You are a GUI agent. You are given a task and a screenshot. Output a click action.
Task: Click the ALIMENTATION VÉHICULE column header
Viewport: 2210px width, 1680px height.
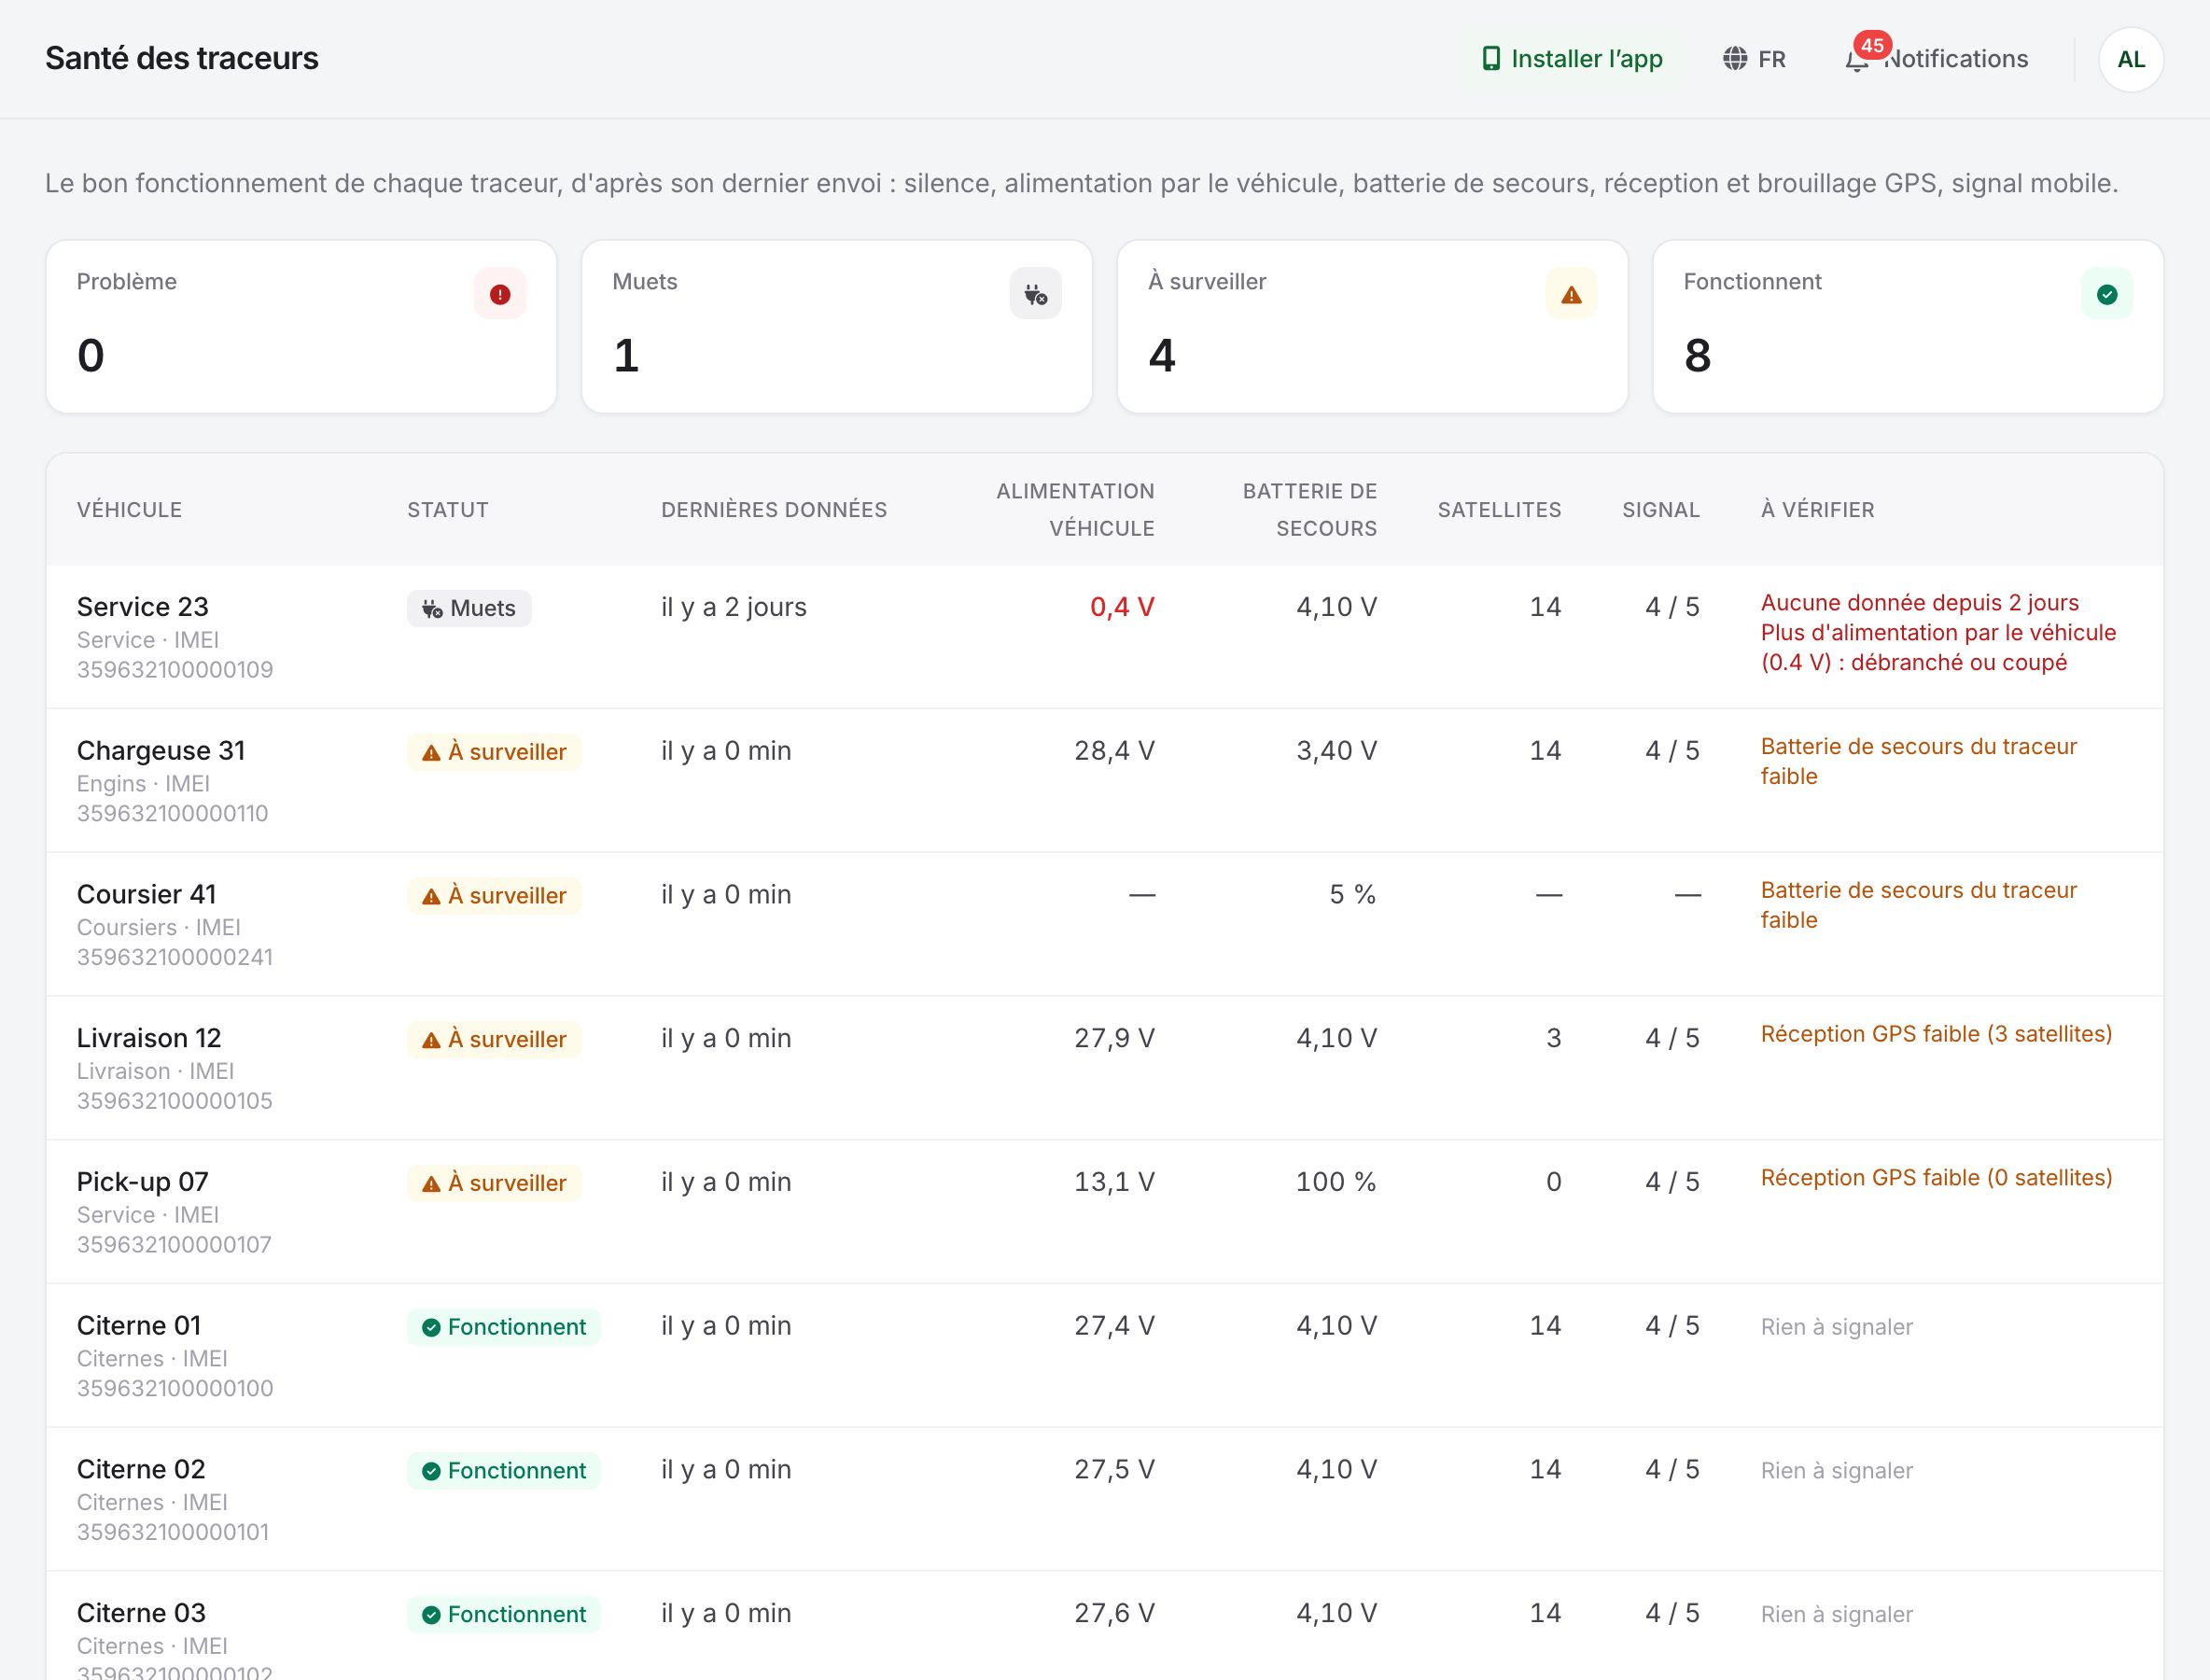point(1075,510)
